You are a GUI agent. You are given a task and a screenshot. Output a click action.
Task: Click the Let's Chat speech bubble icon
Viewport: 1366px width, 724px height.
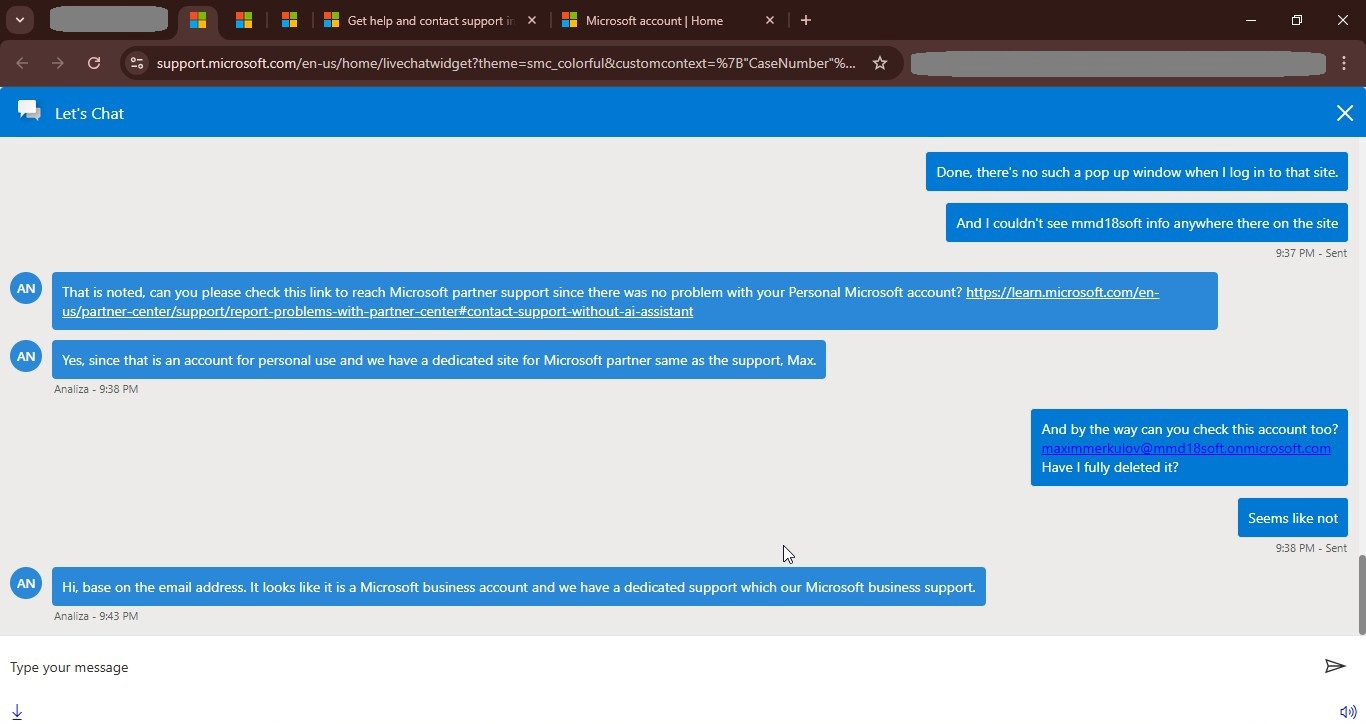pyautogui.click(x=29, y=111)
